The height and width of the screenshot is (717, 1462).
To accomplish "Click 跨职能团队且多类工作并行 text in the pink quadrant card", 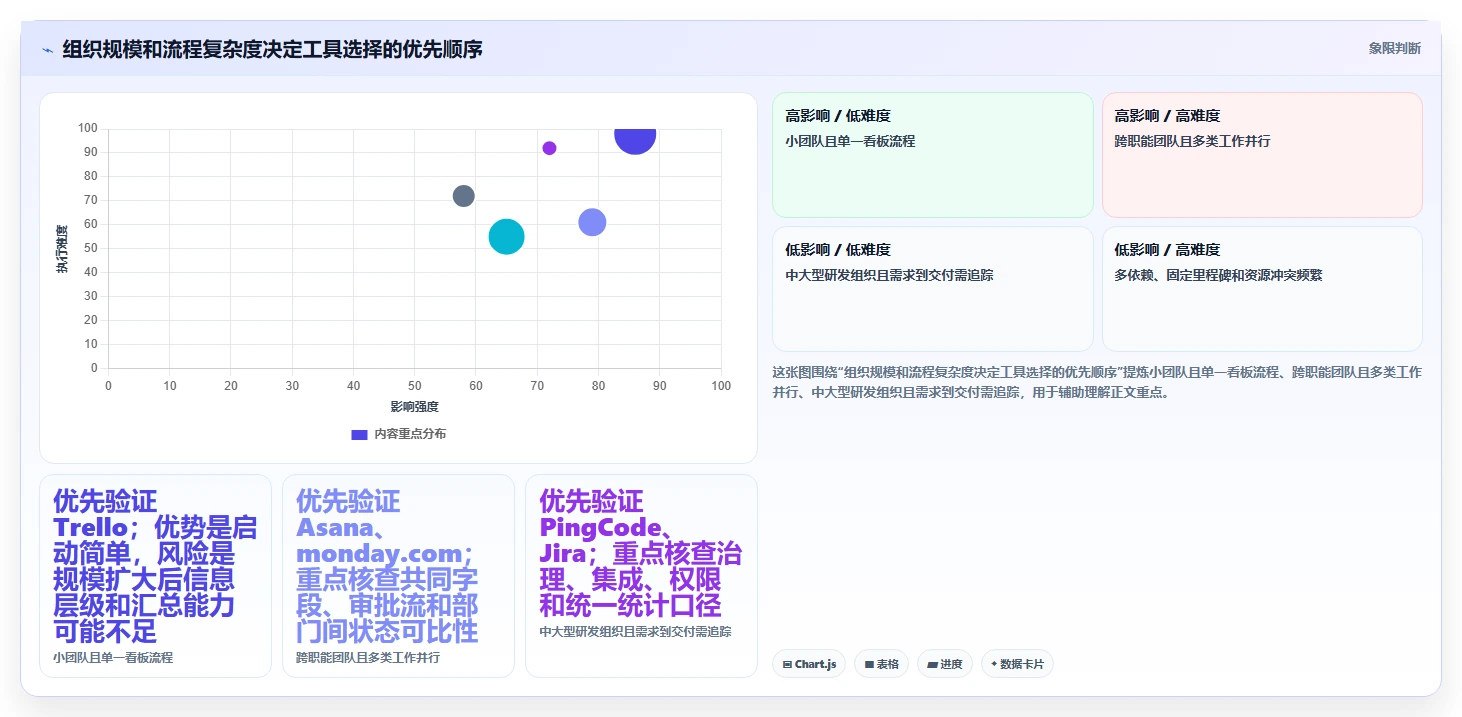I will (1192, 141).
